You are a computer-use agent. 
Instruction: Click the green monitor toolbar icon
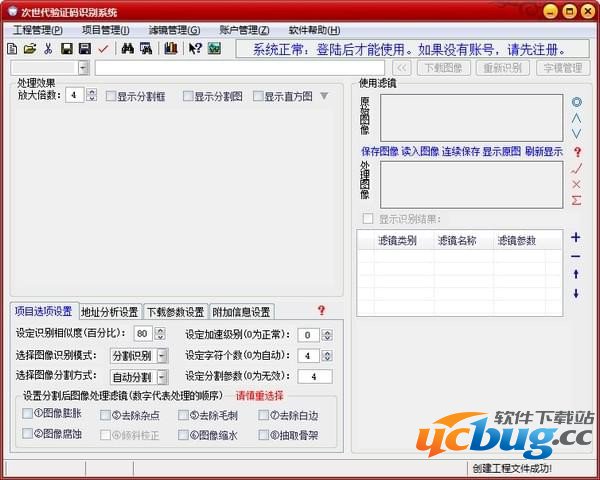pos(214,49)
